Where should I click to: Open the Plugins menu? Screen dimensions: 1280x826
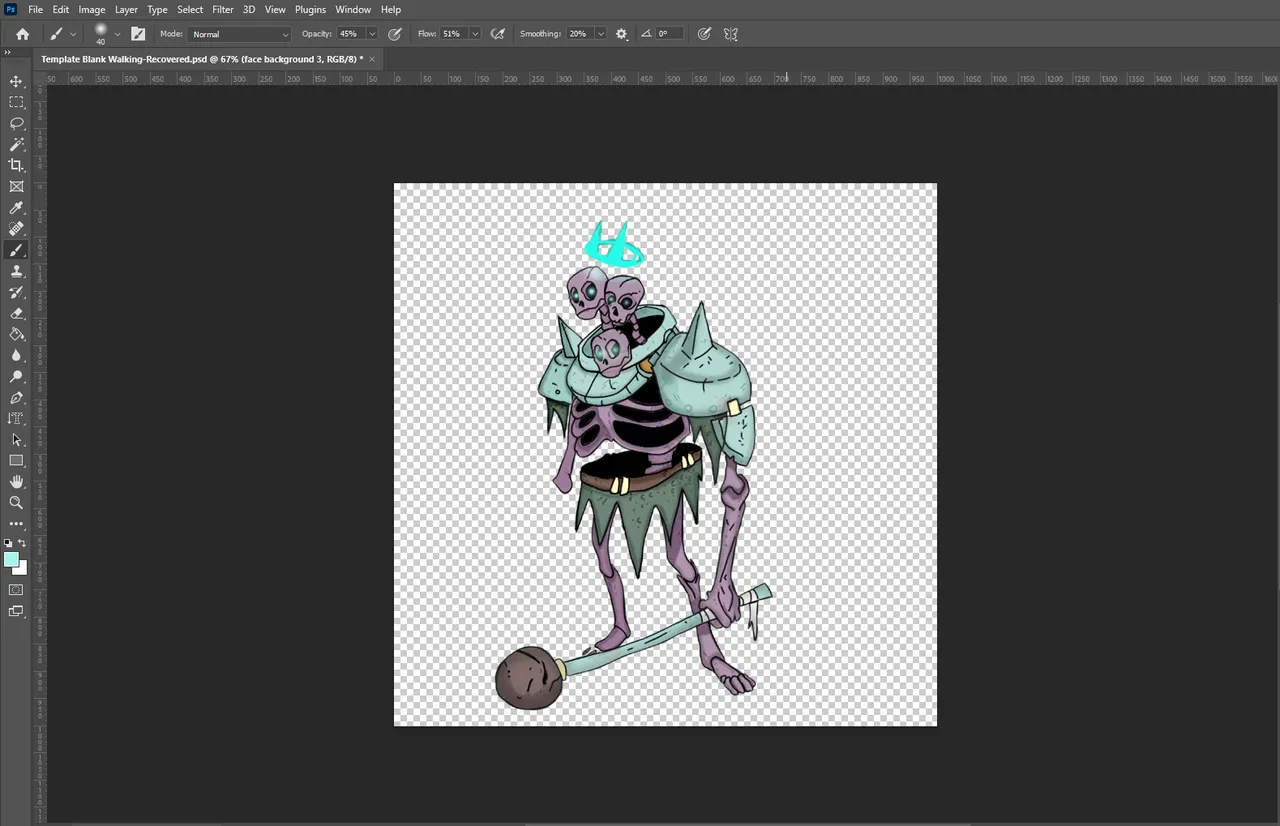point(310,9)
